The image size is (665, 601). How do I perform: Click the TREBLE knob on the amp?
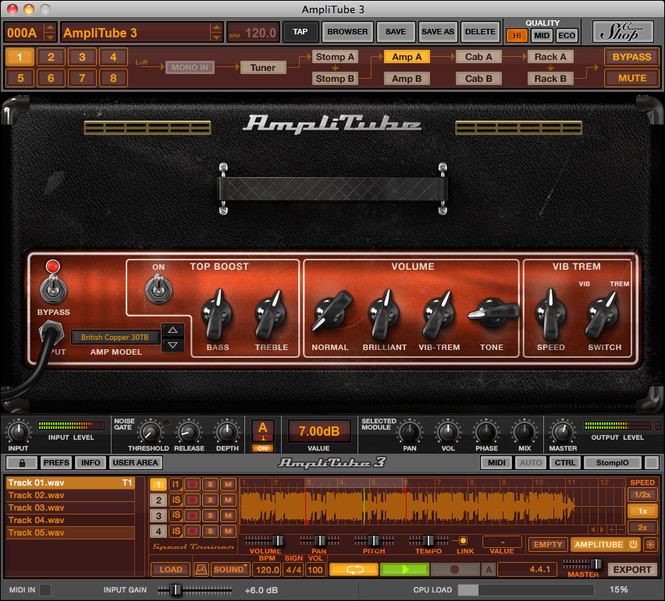pyautogui.click(x=271, y=315)
